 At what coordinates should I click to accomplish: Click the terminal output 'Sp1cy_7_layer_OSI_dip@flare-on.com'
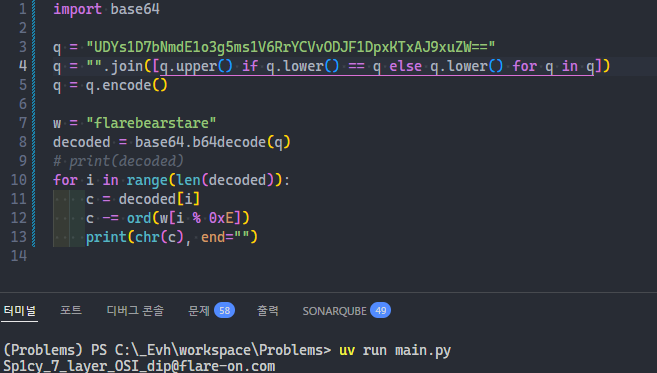click(x=140, y=366)
